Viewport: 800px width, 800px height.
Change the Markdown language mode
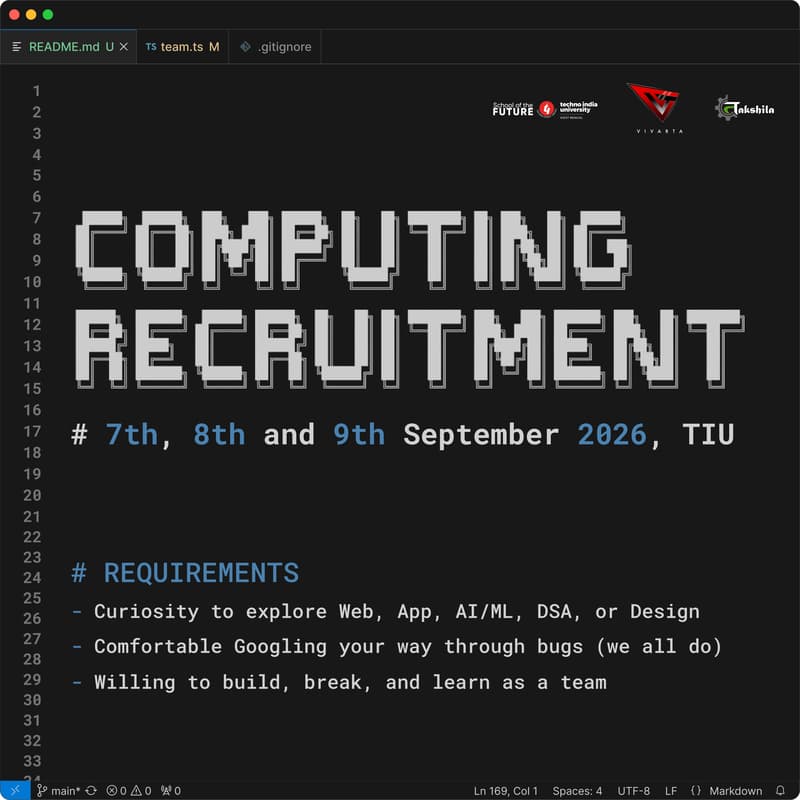click(x=736, y=791)
